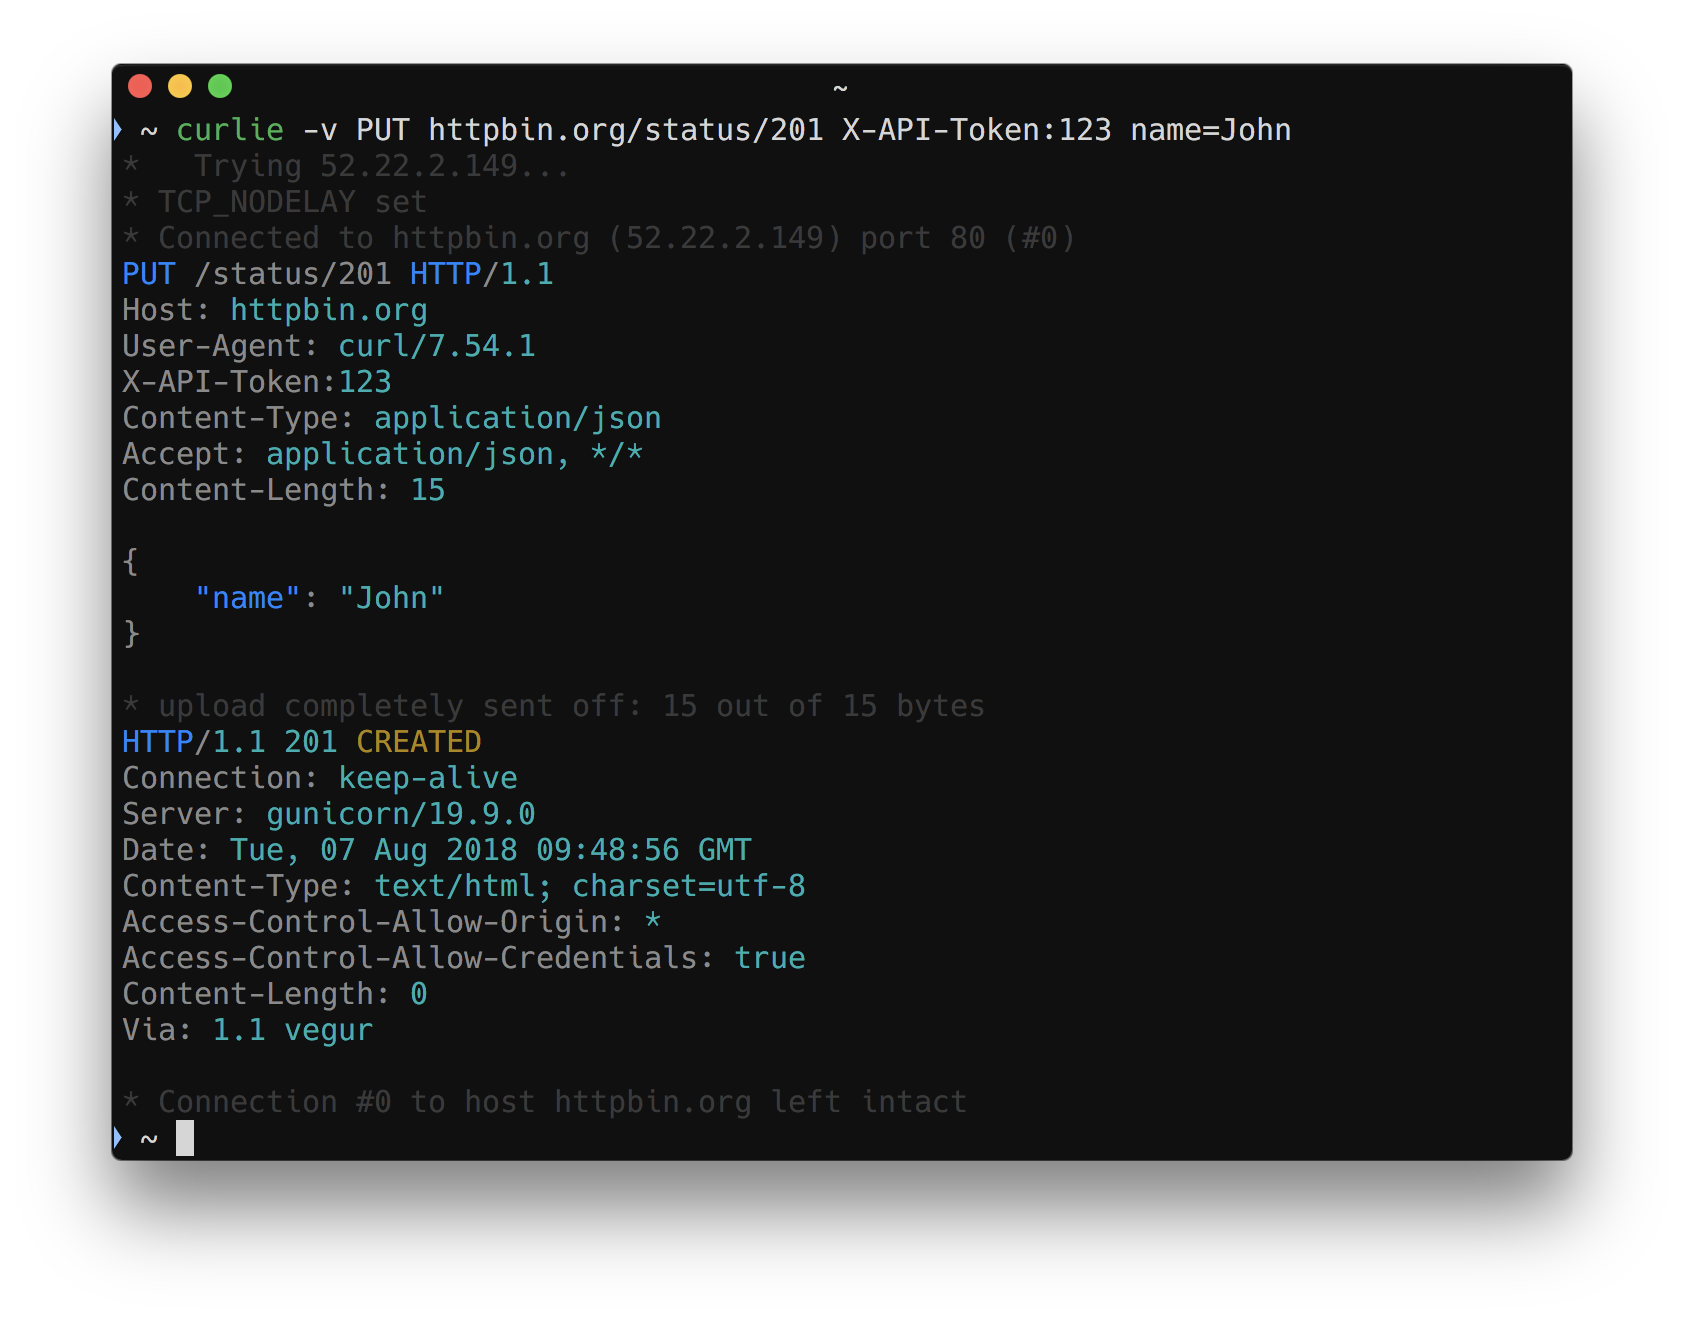Screen dimensions: 1684x1320
Task: Click the Access-Control-Allow-Credentials true value
Action: point(769,957)
